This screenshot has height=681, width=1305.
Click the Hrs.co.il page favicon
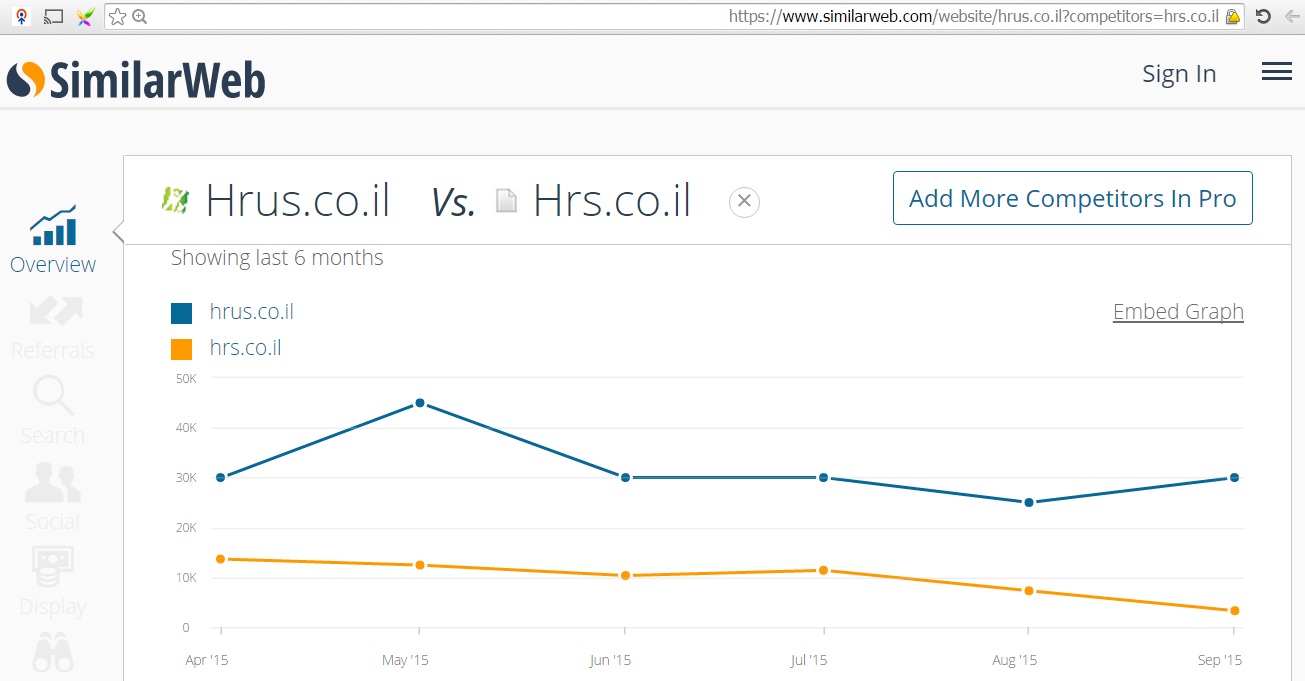[507, 201]
